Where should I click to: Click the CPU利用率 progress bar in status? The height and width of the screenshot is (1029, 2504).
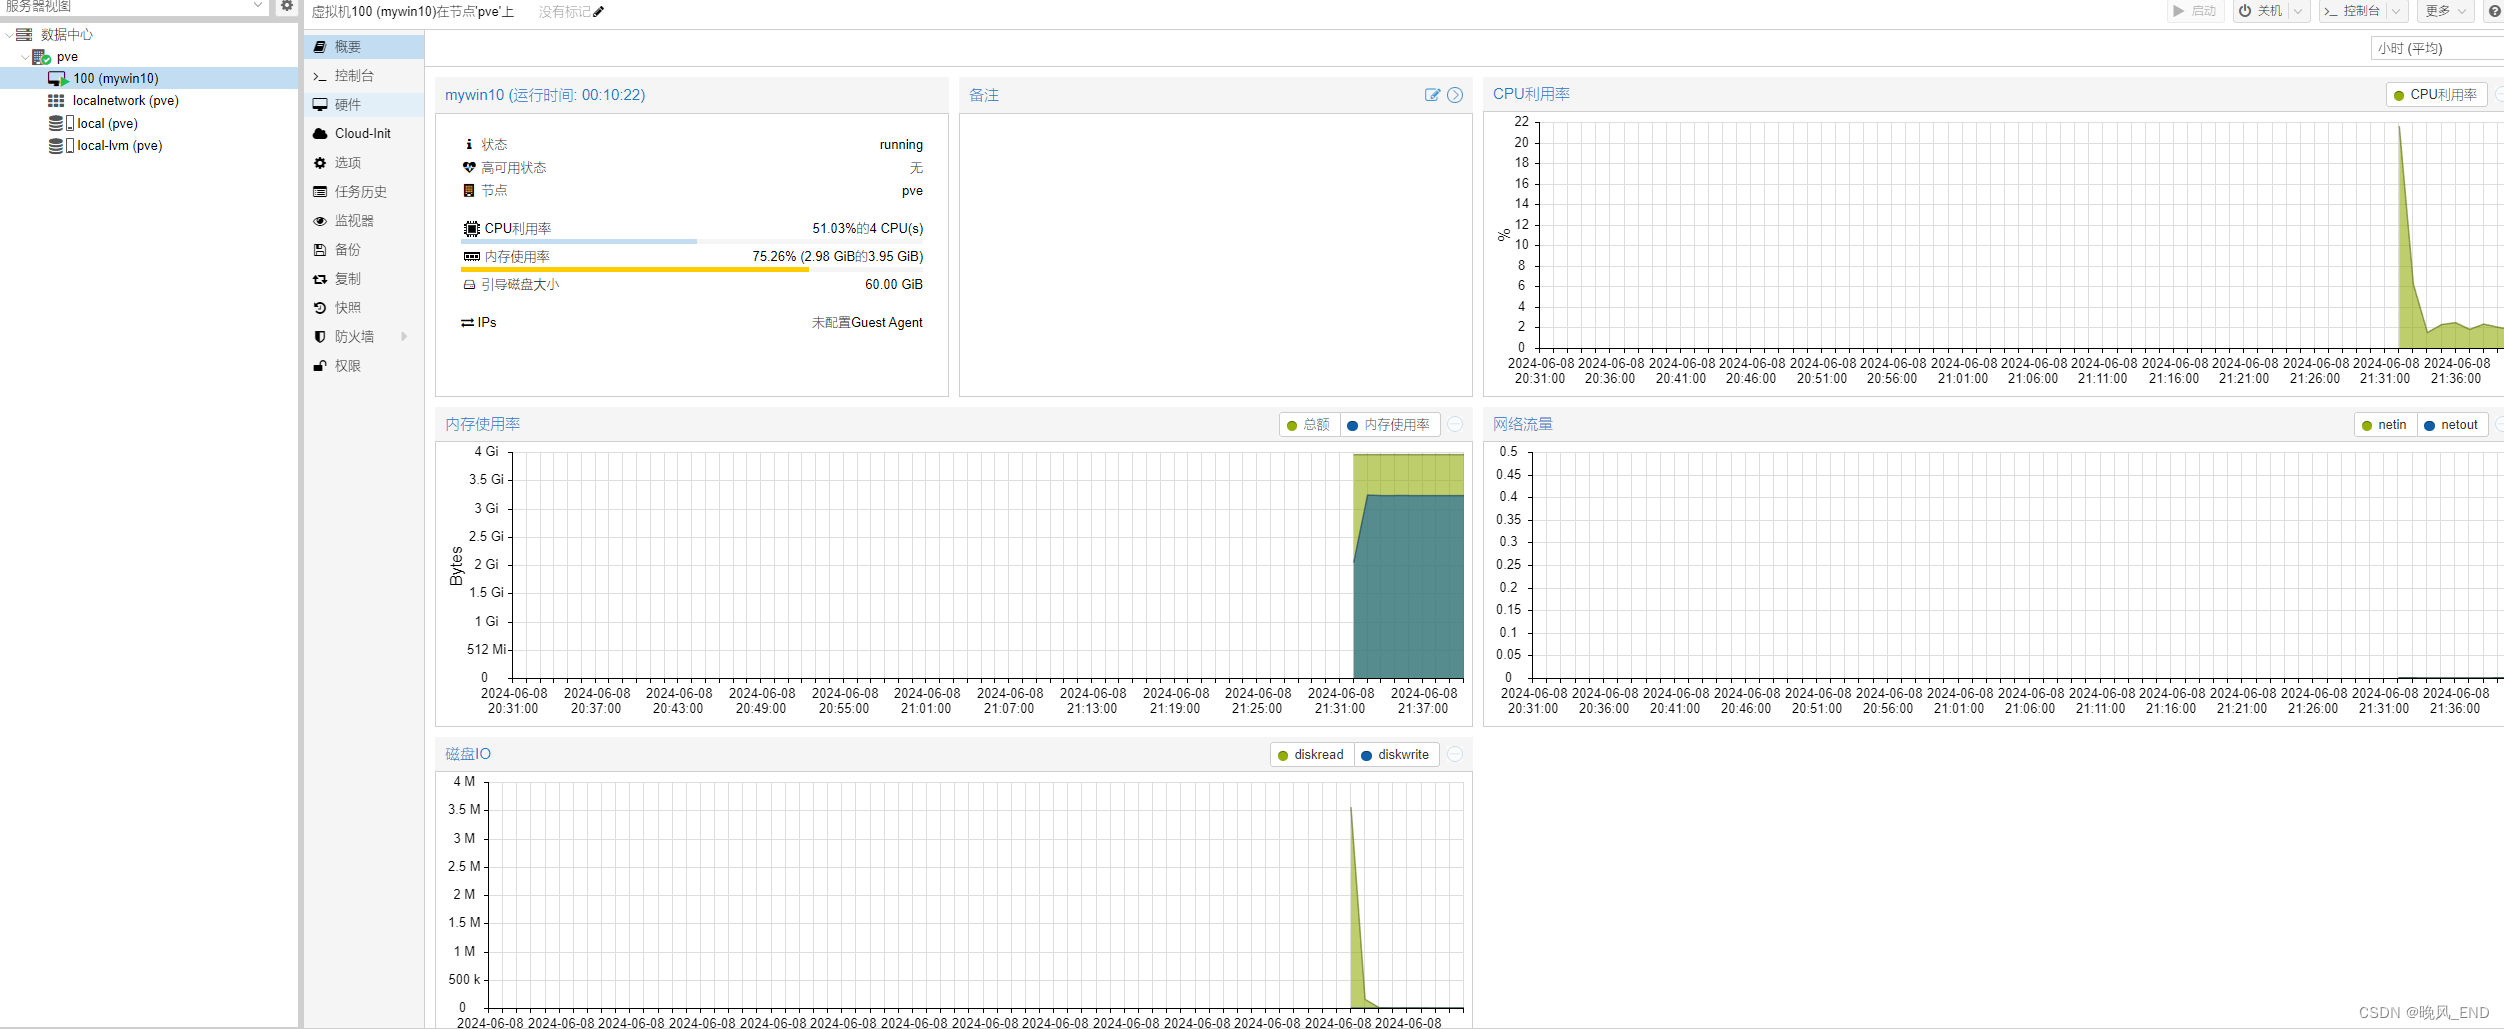(692, 241)
